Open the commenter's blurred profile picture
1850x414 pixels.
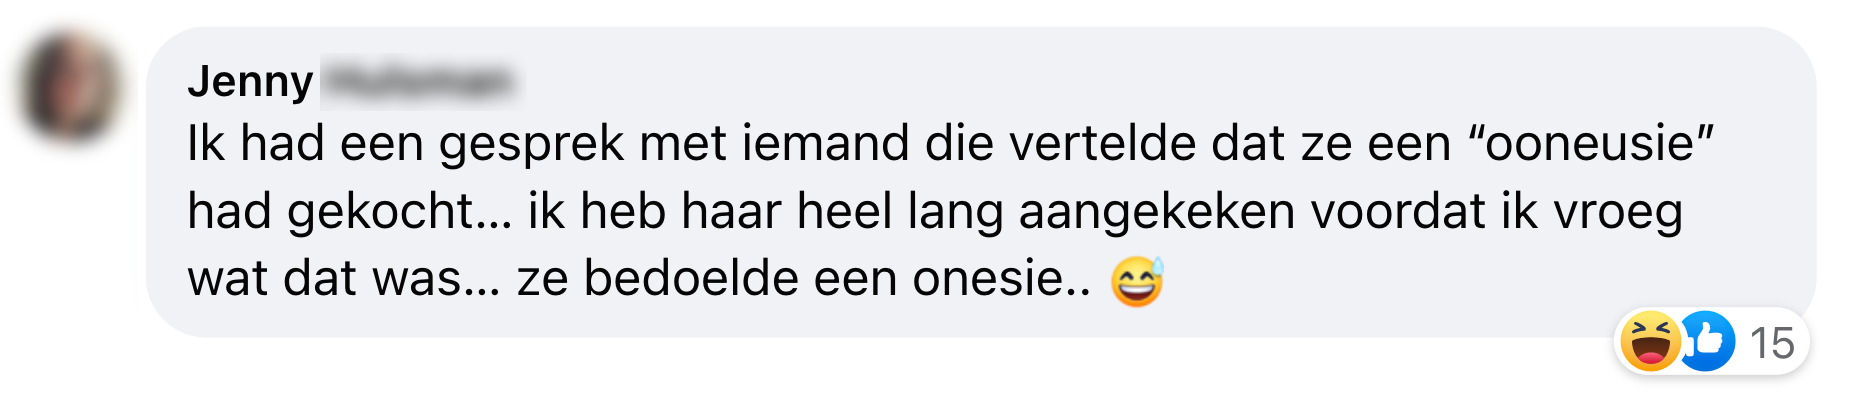point(69,85)
